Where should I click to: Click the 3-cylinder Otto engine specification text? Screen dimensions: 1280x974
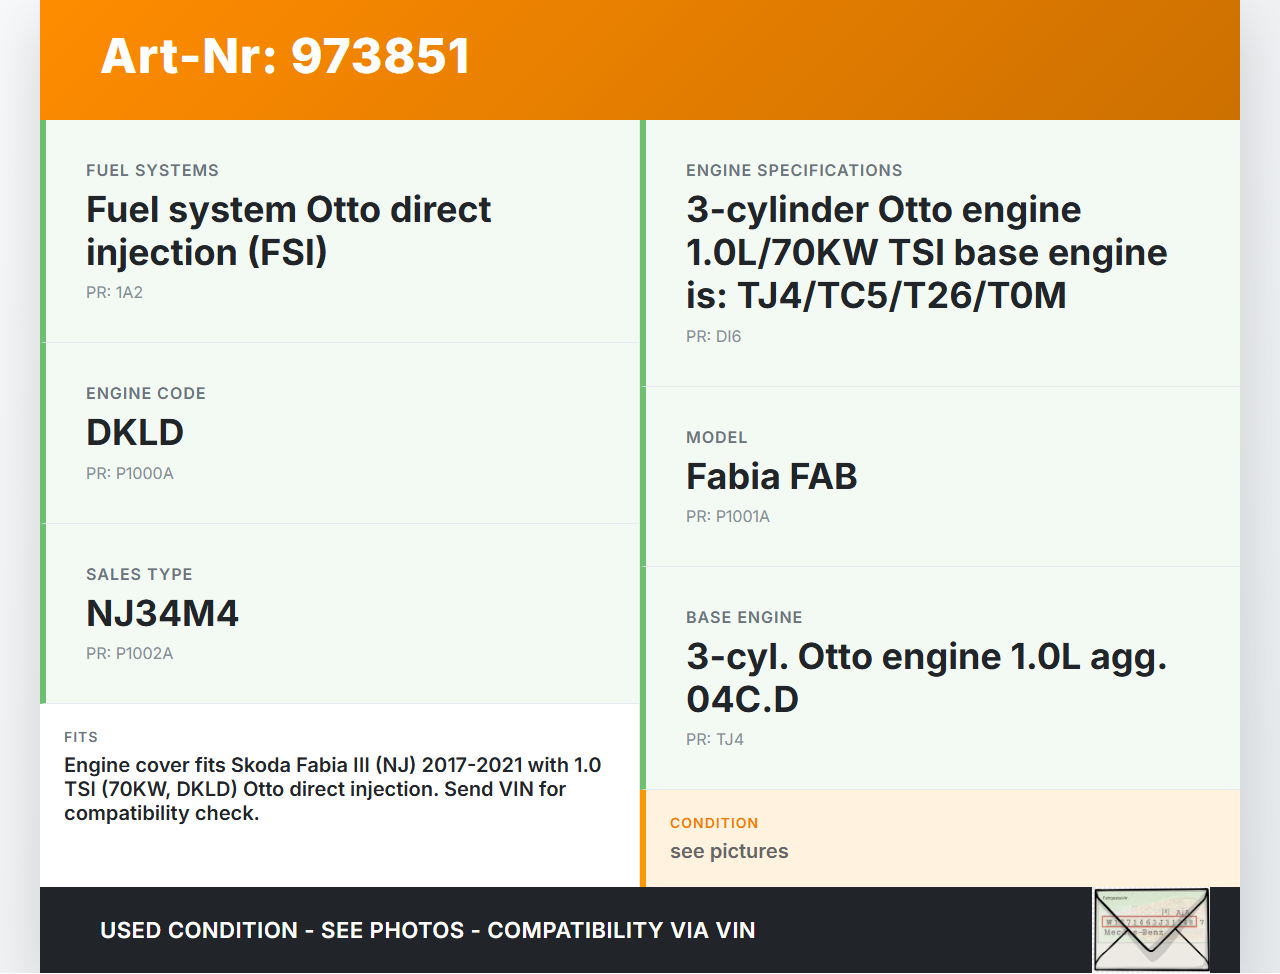click(x=926, y=252)
